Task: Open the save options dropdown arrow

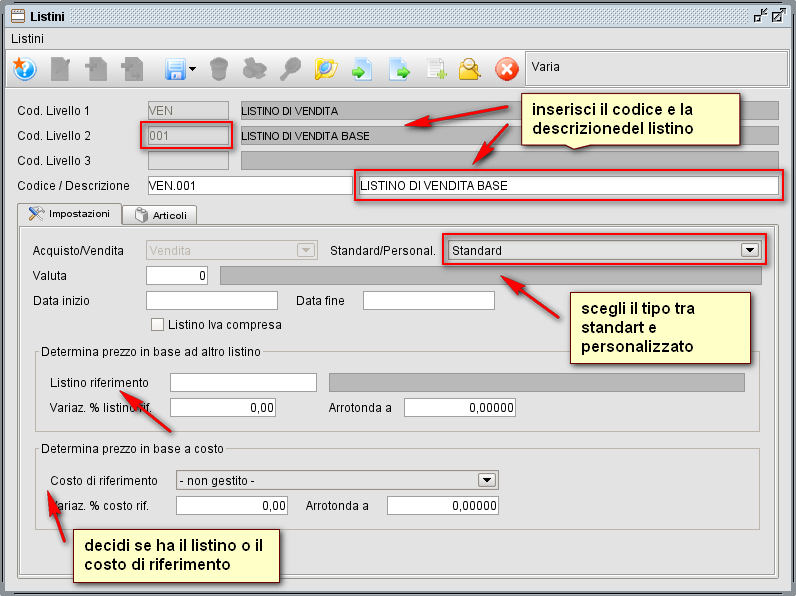Action: (192, 69)
